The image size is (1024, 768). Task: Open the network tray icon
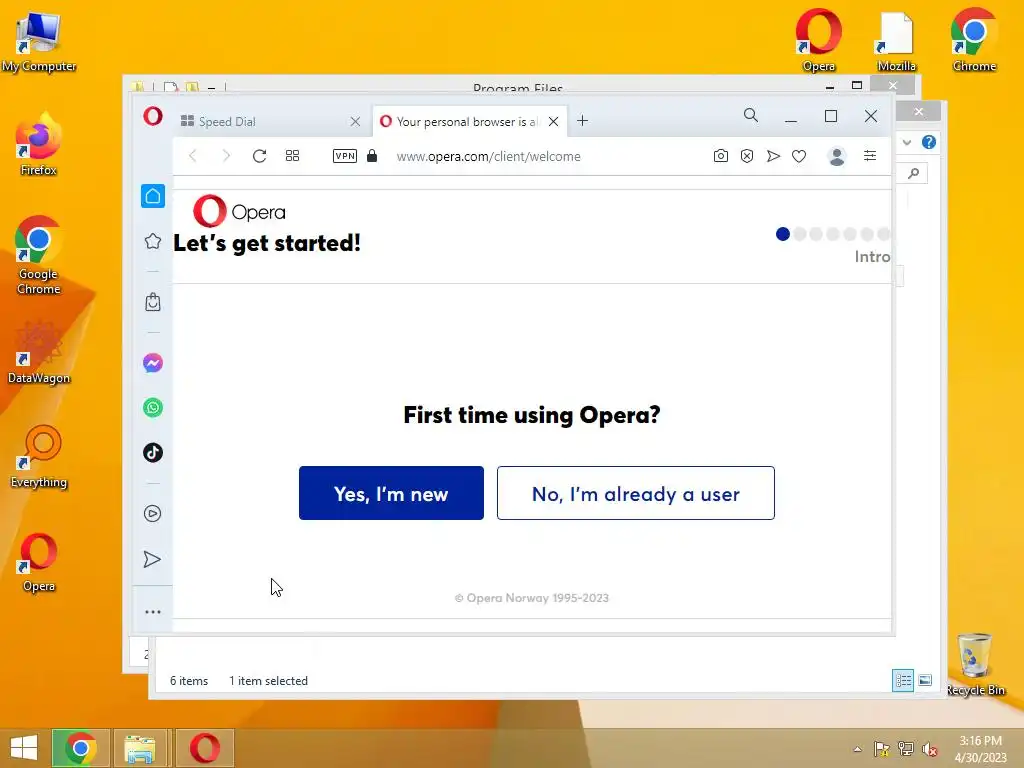click(906, 749)
